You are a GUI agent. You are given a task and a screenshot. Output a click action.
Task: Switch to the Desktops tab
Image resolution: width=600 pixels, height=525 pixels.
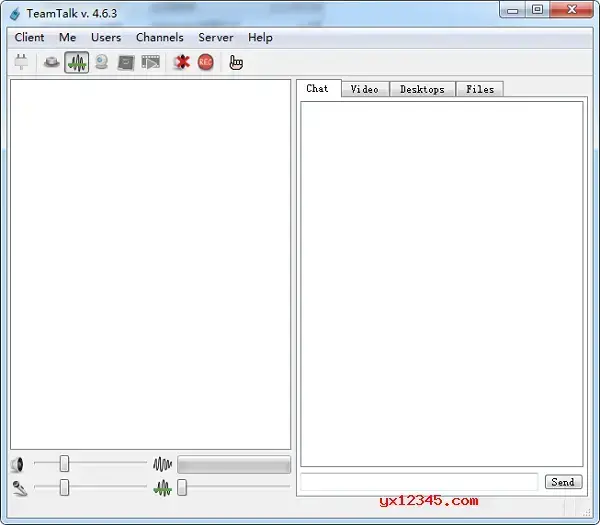click(422, 89)
